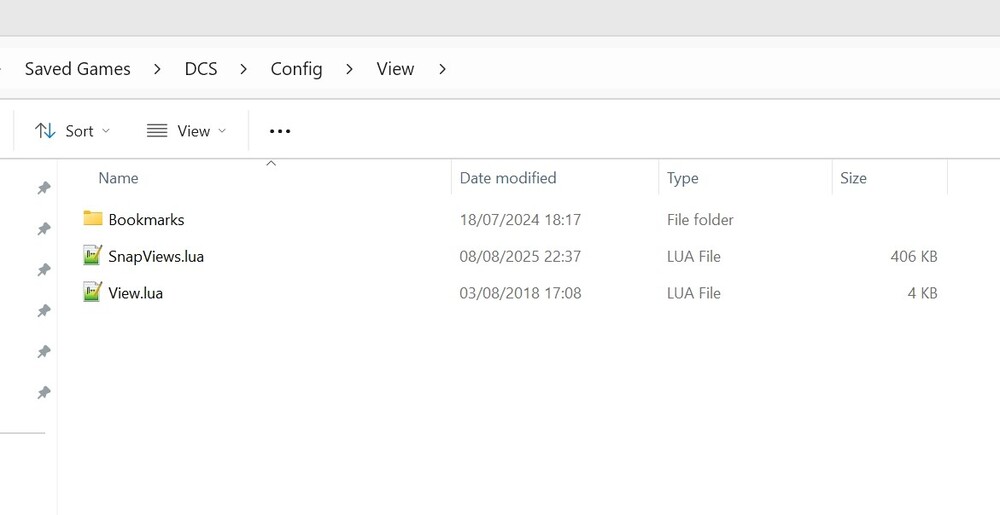Open the See more ellipsis menu
This screenshot has height=515, width=1000.
[x=280, y=131]
